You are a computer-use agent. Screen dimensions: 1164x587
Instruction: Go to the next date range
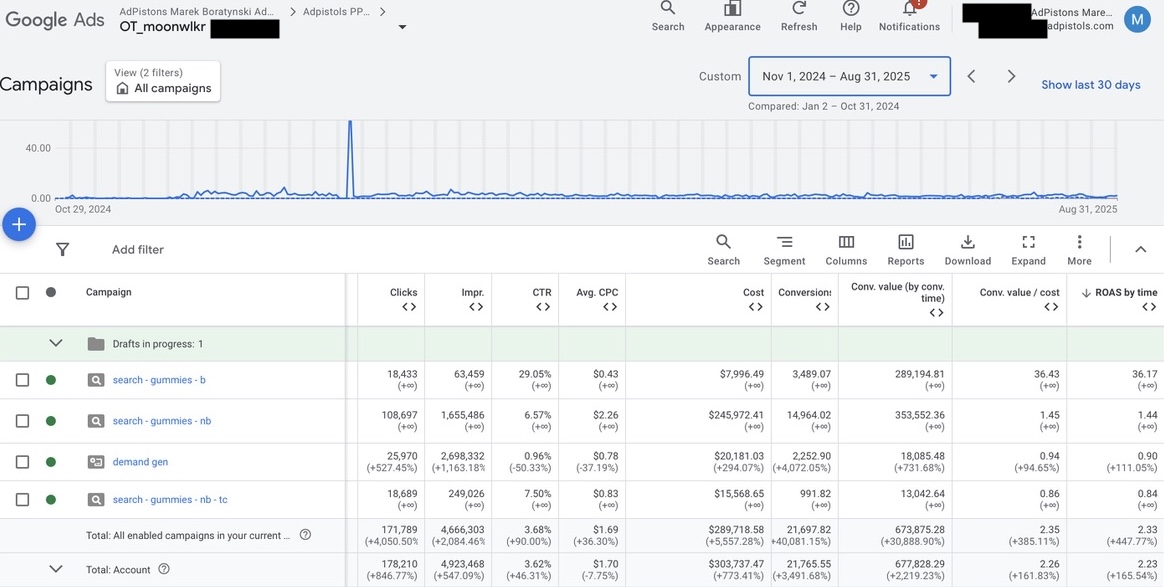(x=1011, y=76)
